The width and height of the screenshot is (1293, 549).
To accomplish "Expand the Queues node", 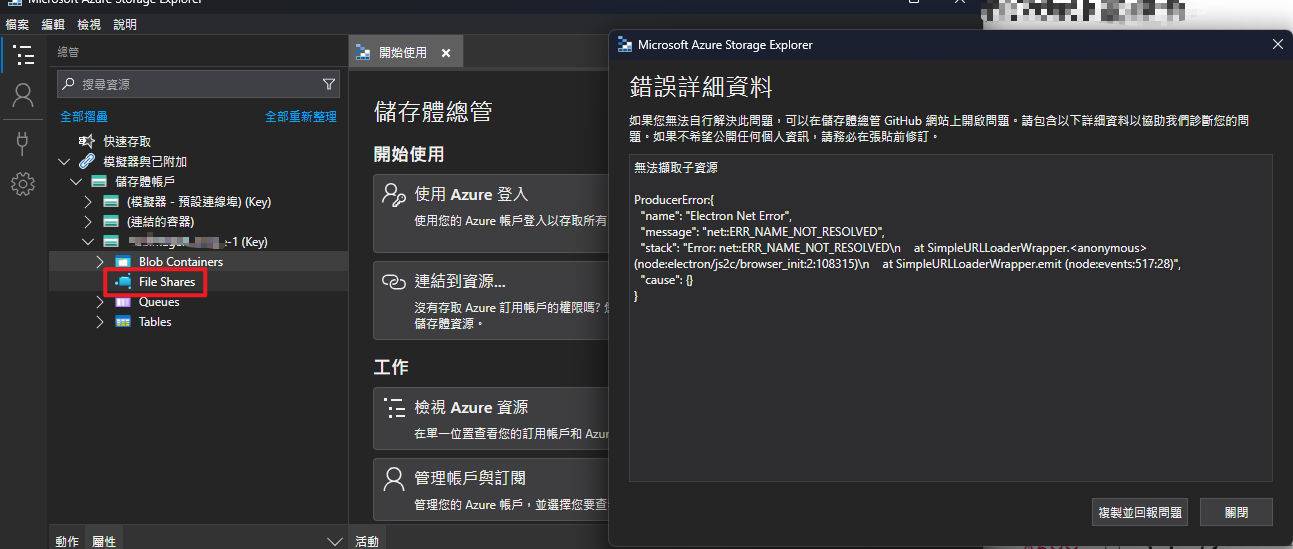I will 100,302.
